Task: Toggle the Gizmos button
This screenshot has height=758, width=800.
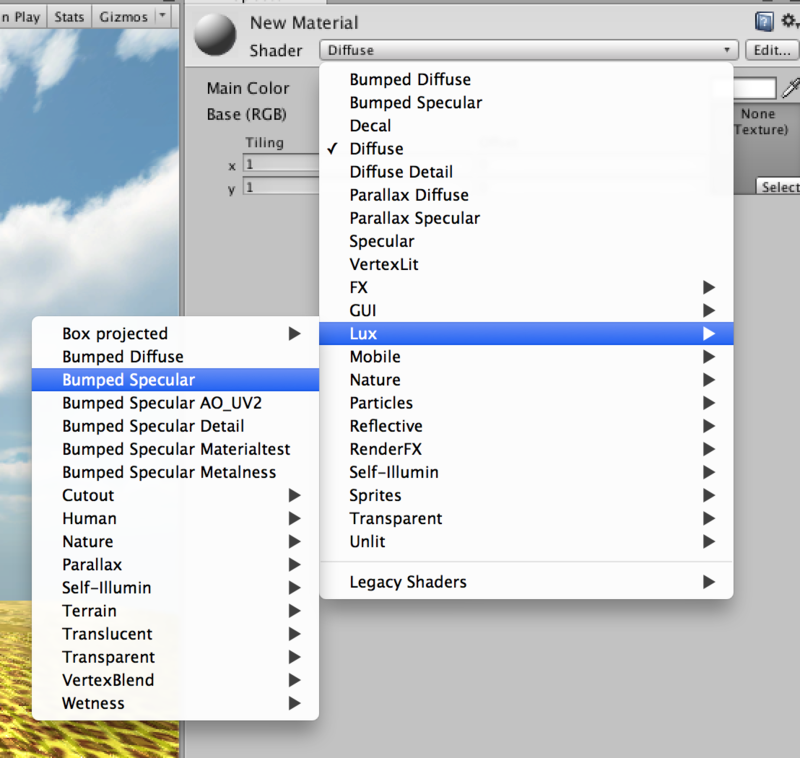Action: (x=123, y=17)
